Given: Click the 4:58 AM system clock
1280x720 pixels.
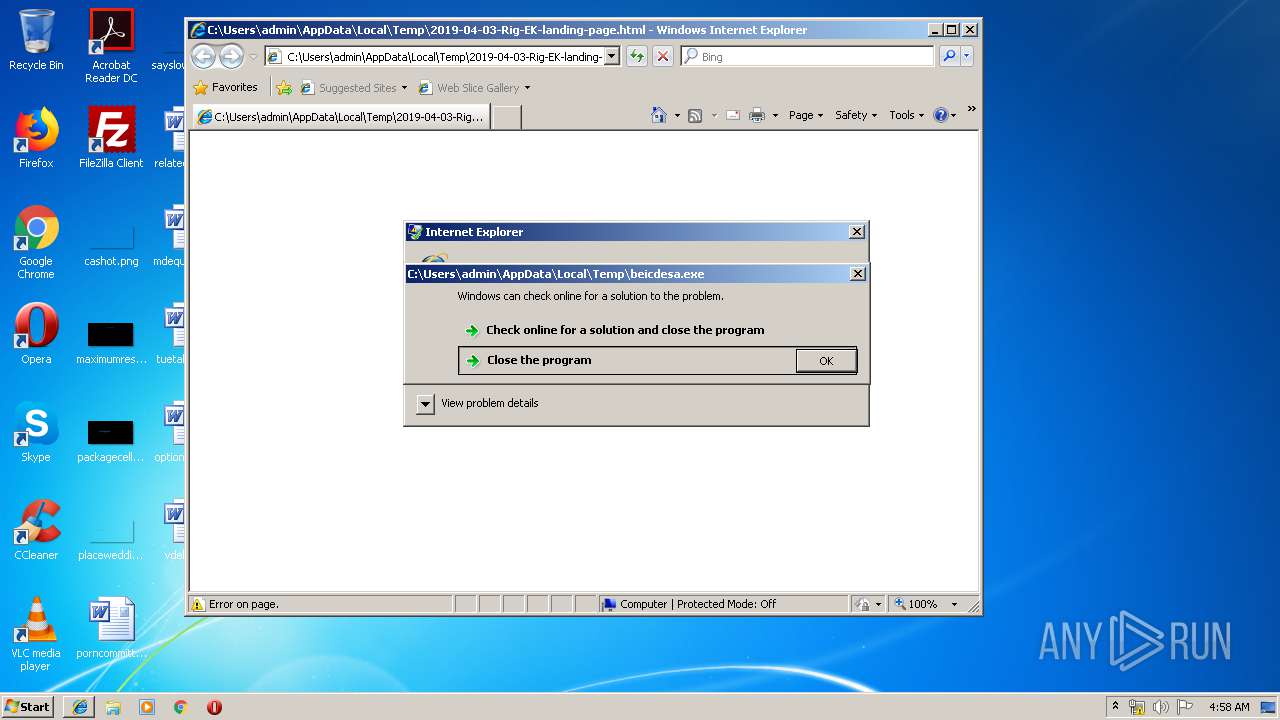Looking at the screenshot, I should [x=1229, y=707].
